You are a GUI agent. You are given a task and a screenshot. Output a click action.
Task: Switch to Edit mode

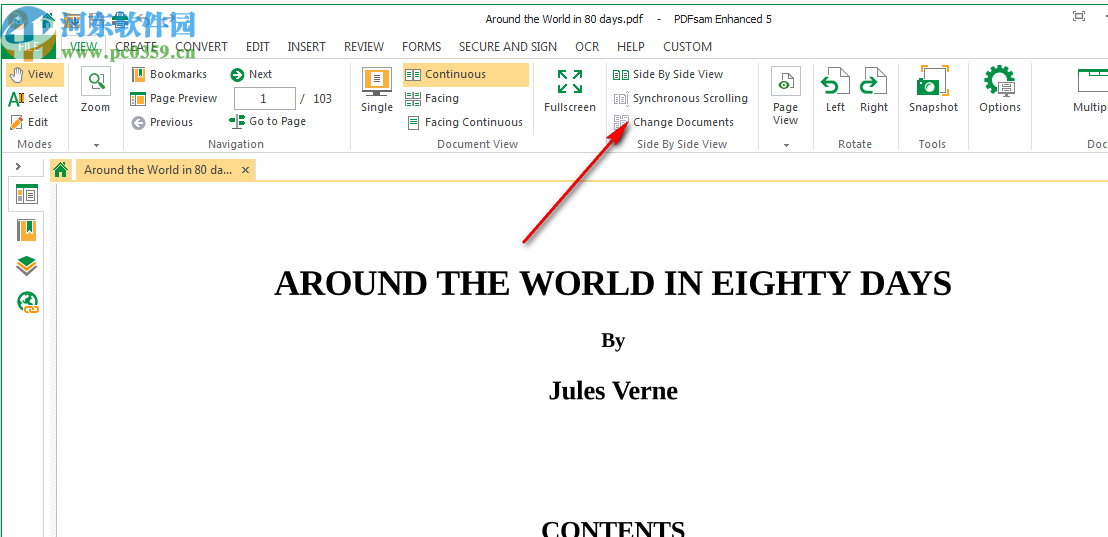pos(30,122)
